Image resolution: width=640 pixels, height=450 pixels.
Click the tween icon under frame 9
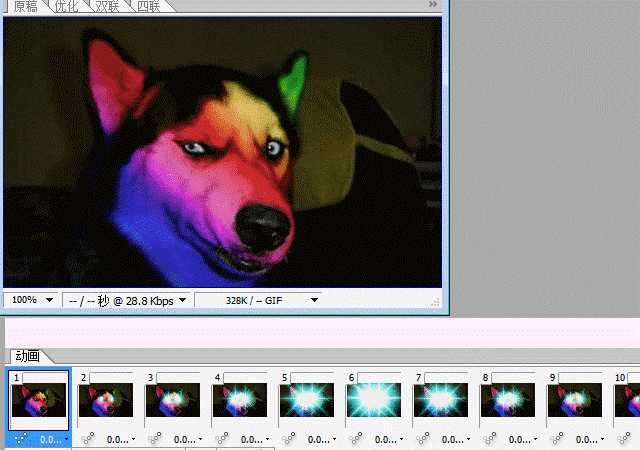(557, 439)
